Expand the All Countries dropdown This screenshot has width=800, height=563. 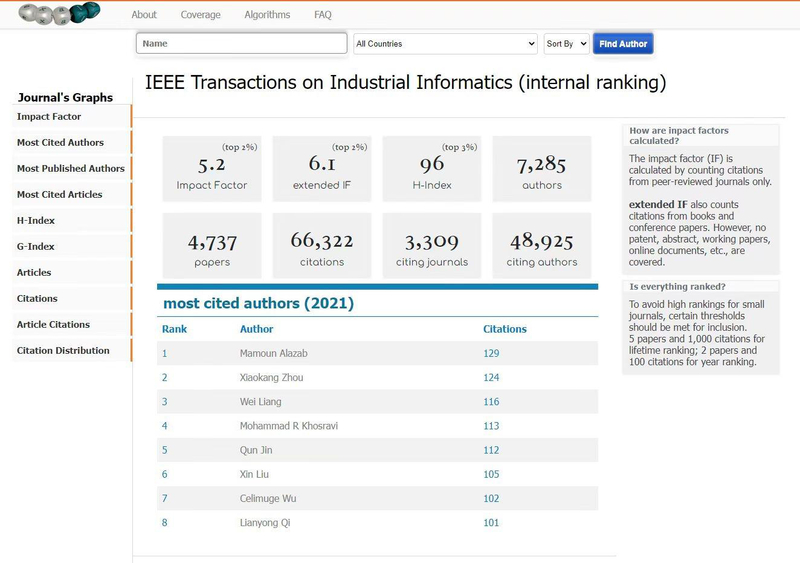pyautogui.click(x=446, y=44)
